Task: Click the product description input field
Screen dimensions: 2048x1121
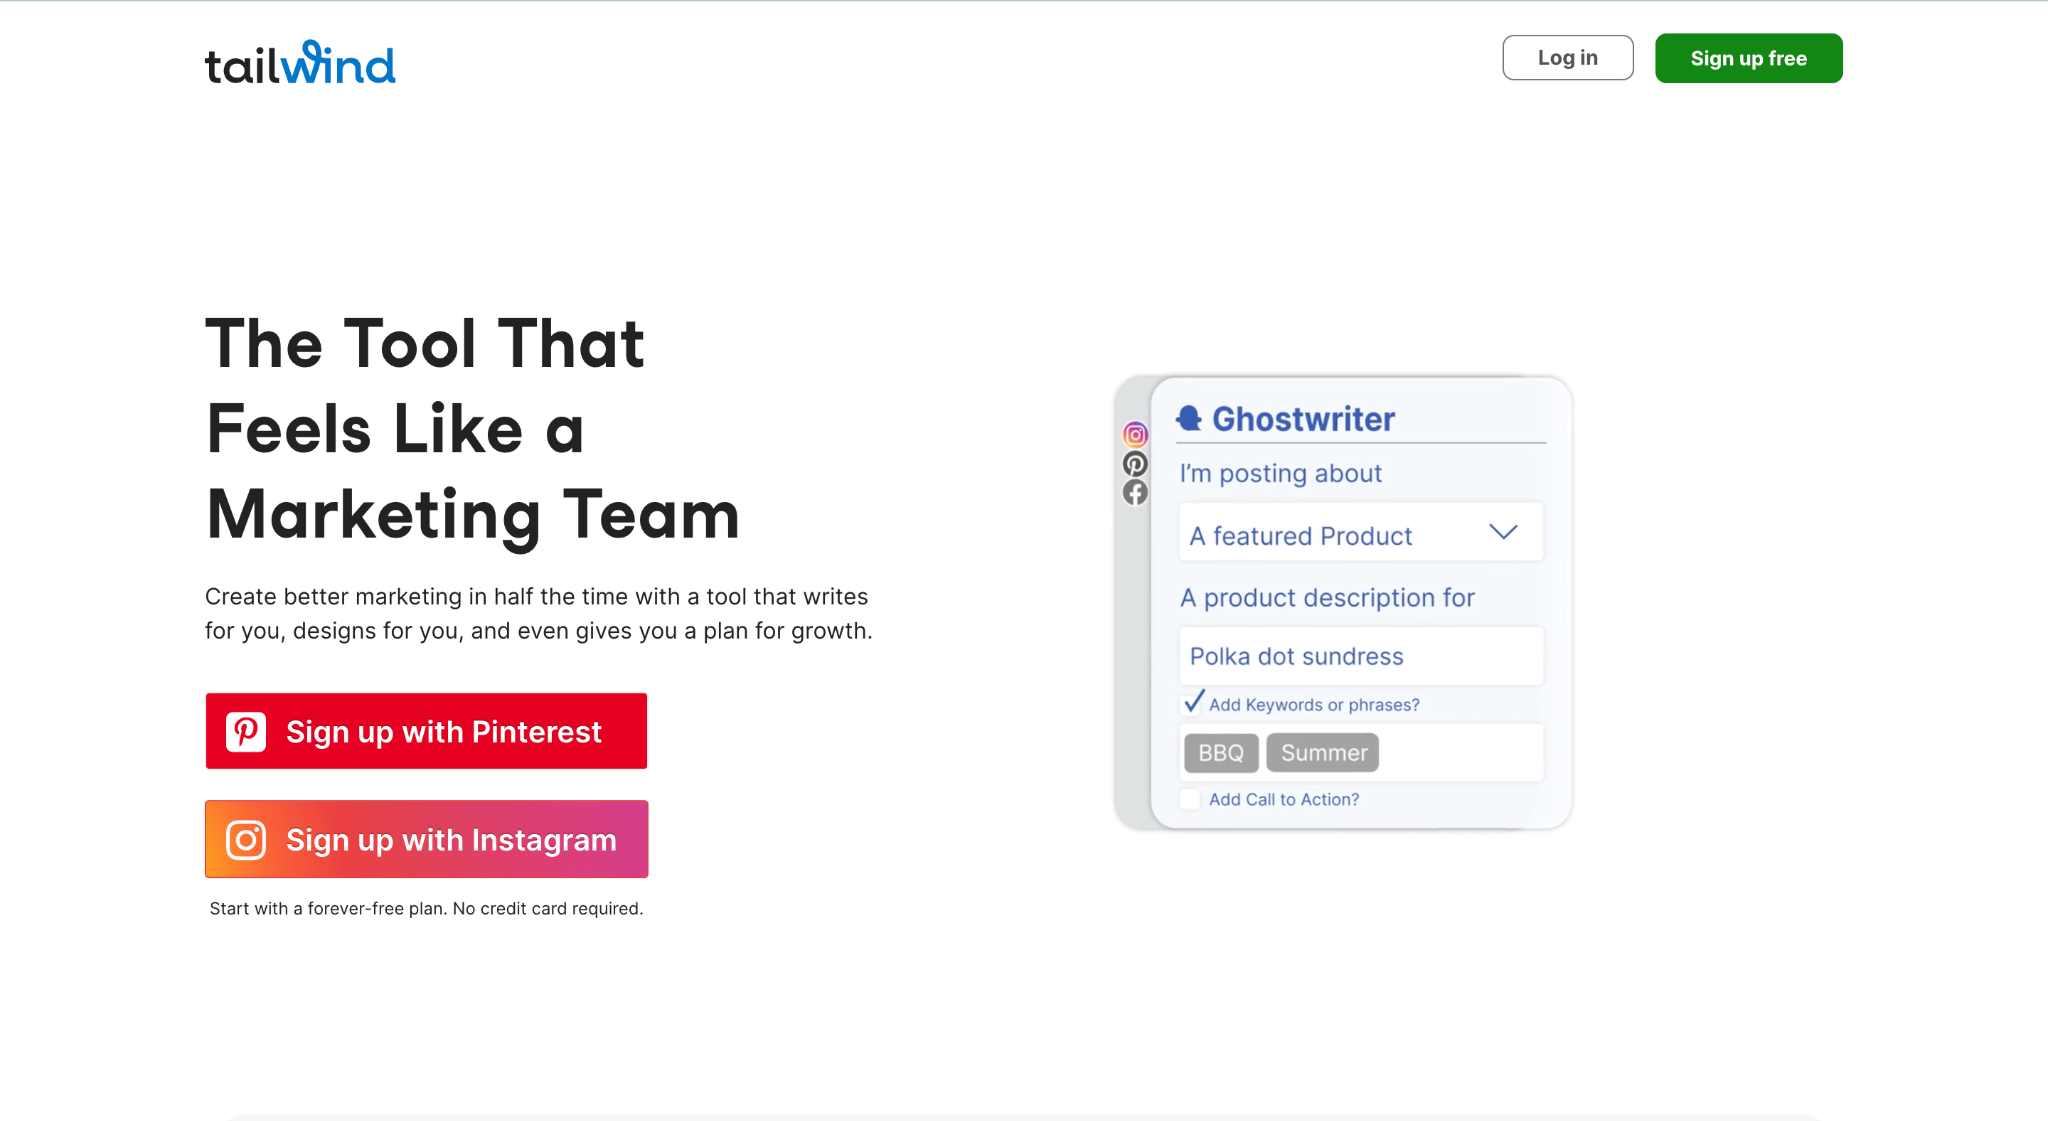Action: [x=1359, y=656]
